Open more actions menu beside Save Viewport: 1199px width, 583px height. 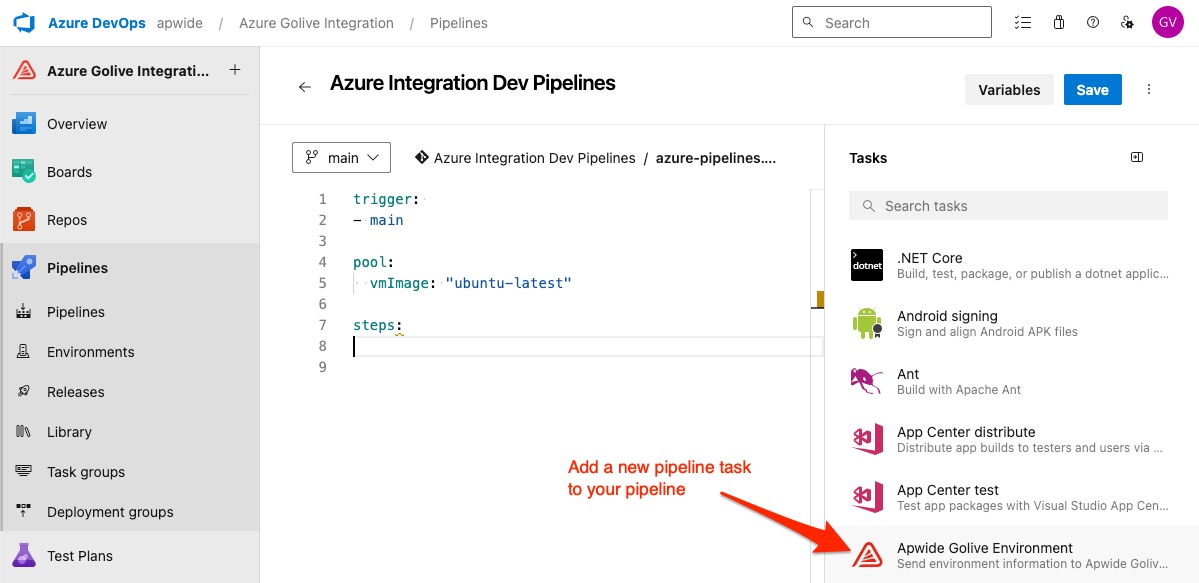pos(1149,89)
